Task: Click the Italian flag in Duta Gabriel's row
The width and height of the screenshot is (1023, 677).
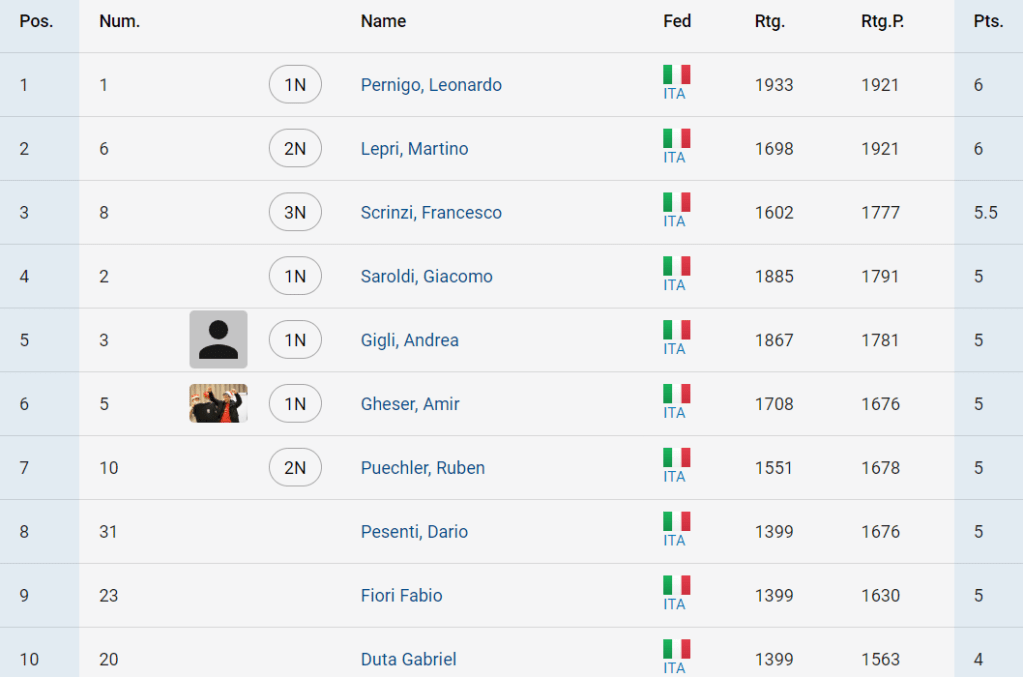Action: point(676,649)
